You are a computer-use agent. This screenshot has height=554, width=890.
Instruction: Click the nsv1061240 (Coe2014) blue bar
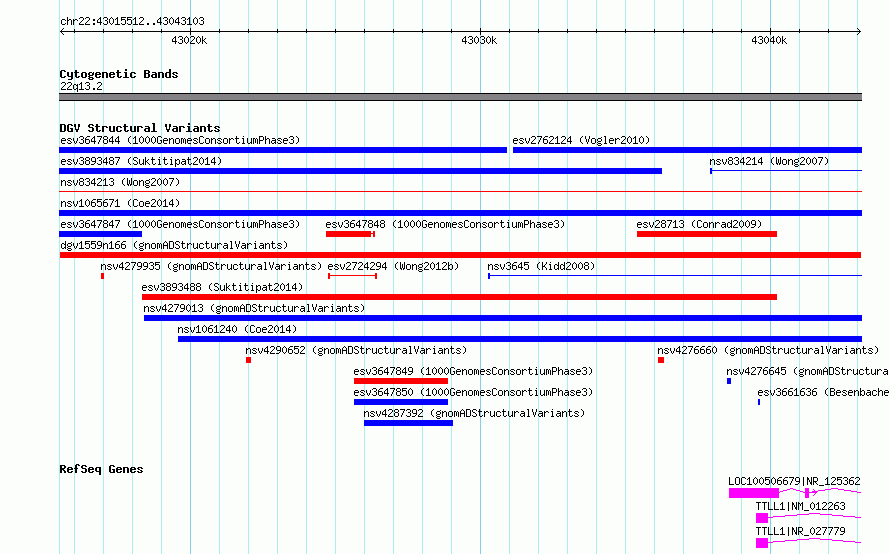[520, 339]
